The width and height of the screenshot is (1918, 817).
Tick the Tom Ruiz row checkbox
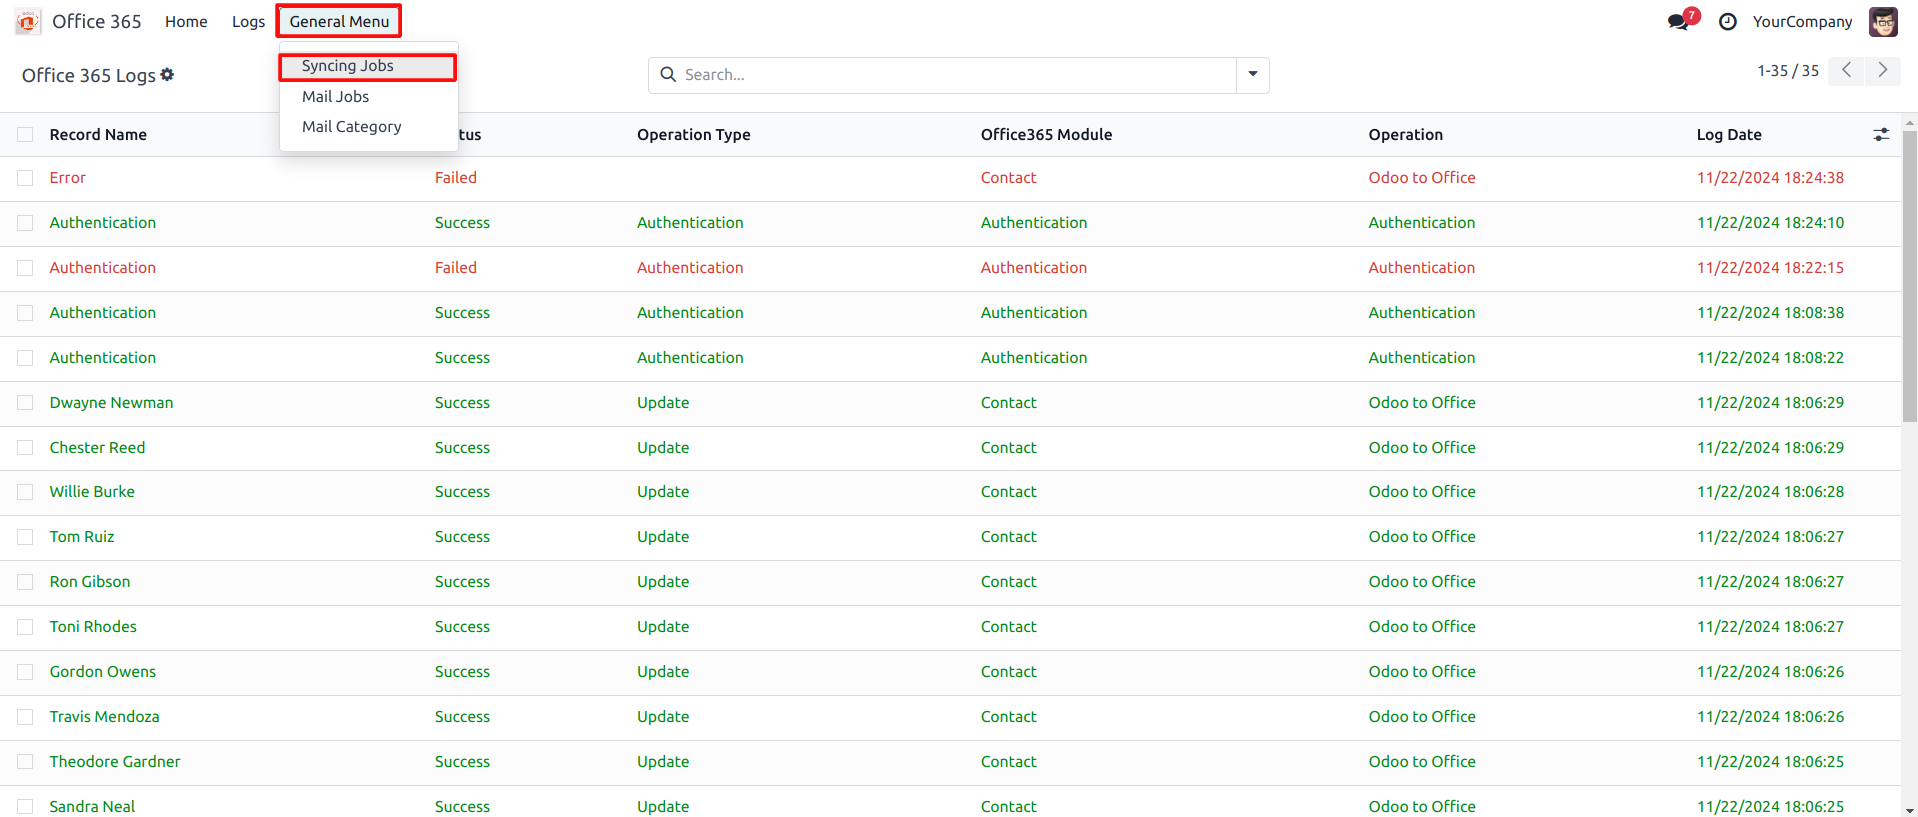click(x=25, y=537)
